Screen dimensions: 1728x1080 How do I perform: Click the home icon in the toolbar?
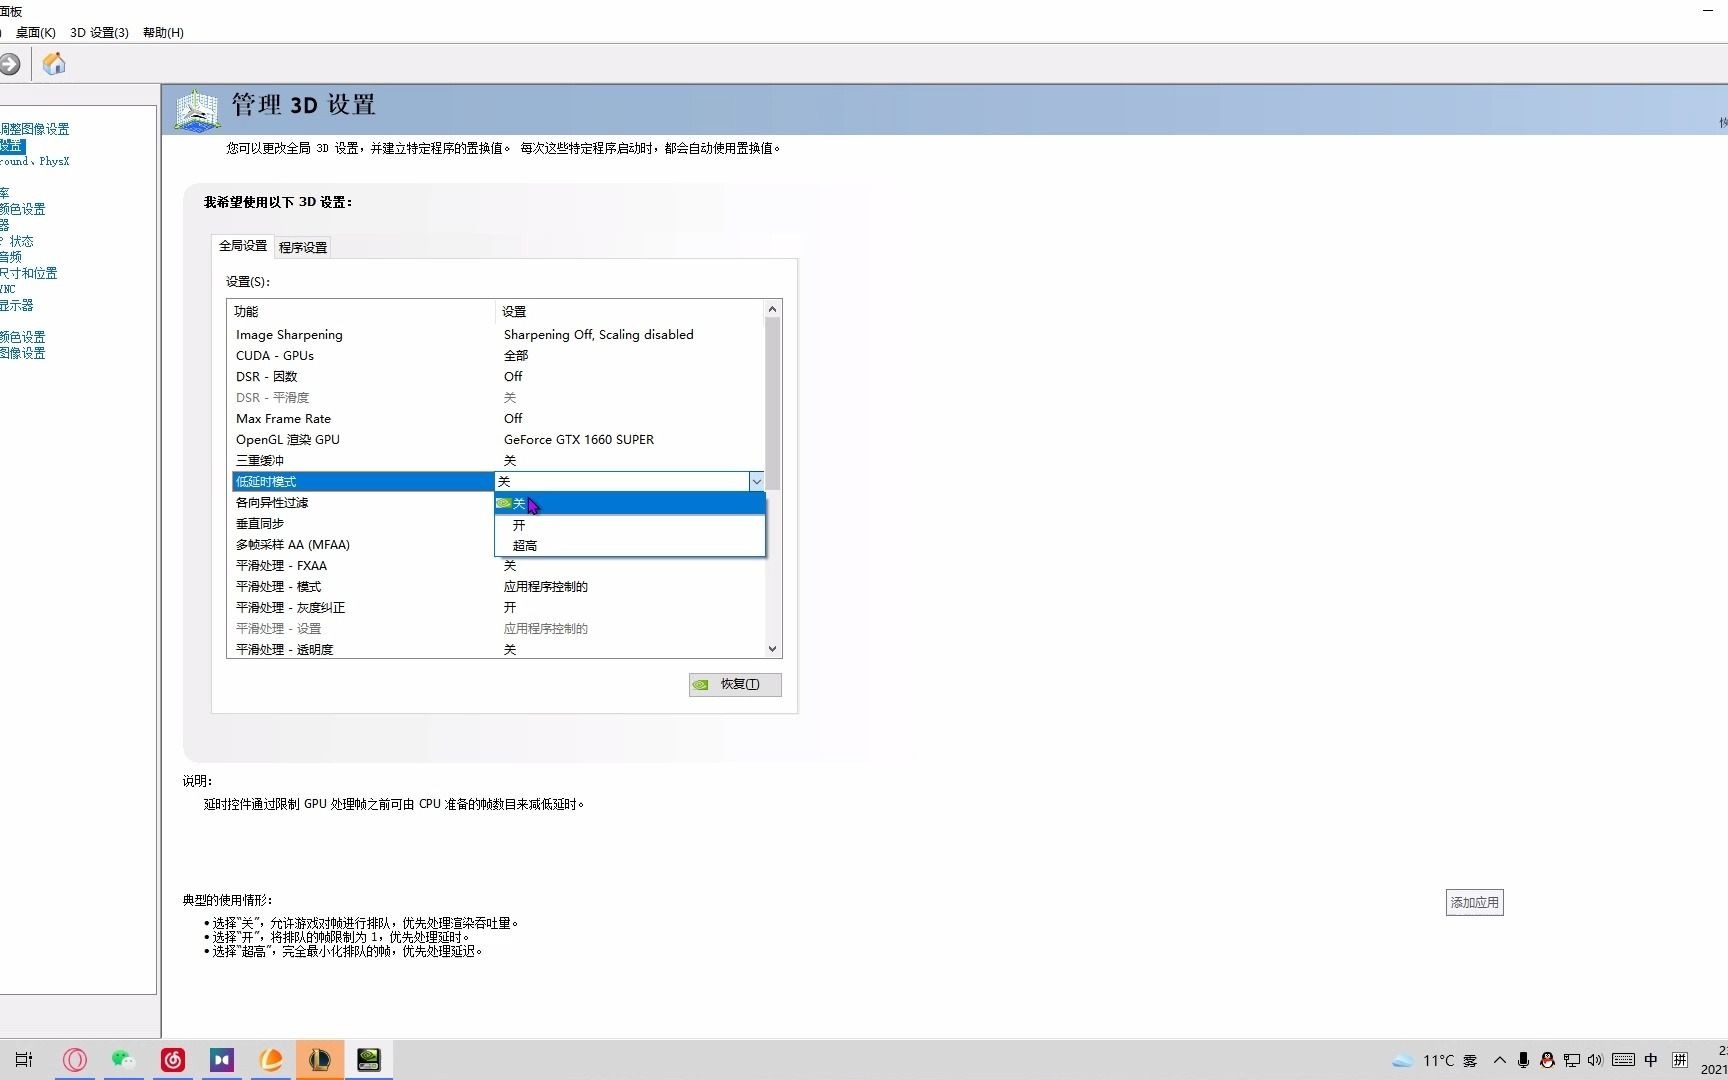53,64
